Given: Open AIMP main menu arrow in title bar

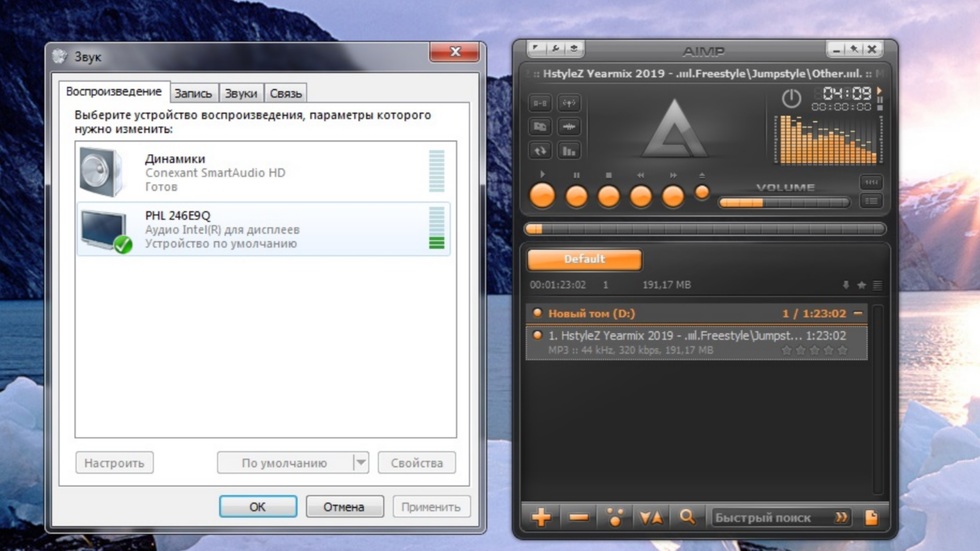Looking at the screenshot, I should (536, 49).
